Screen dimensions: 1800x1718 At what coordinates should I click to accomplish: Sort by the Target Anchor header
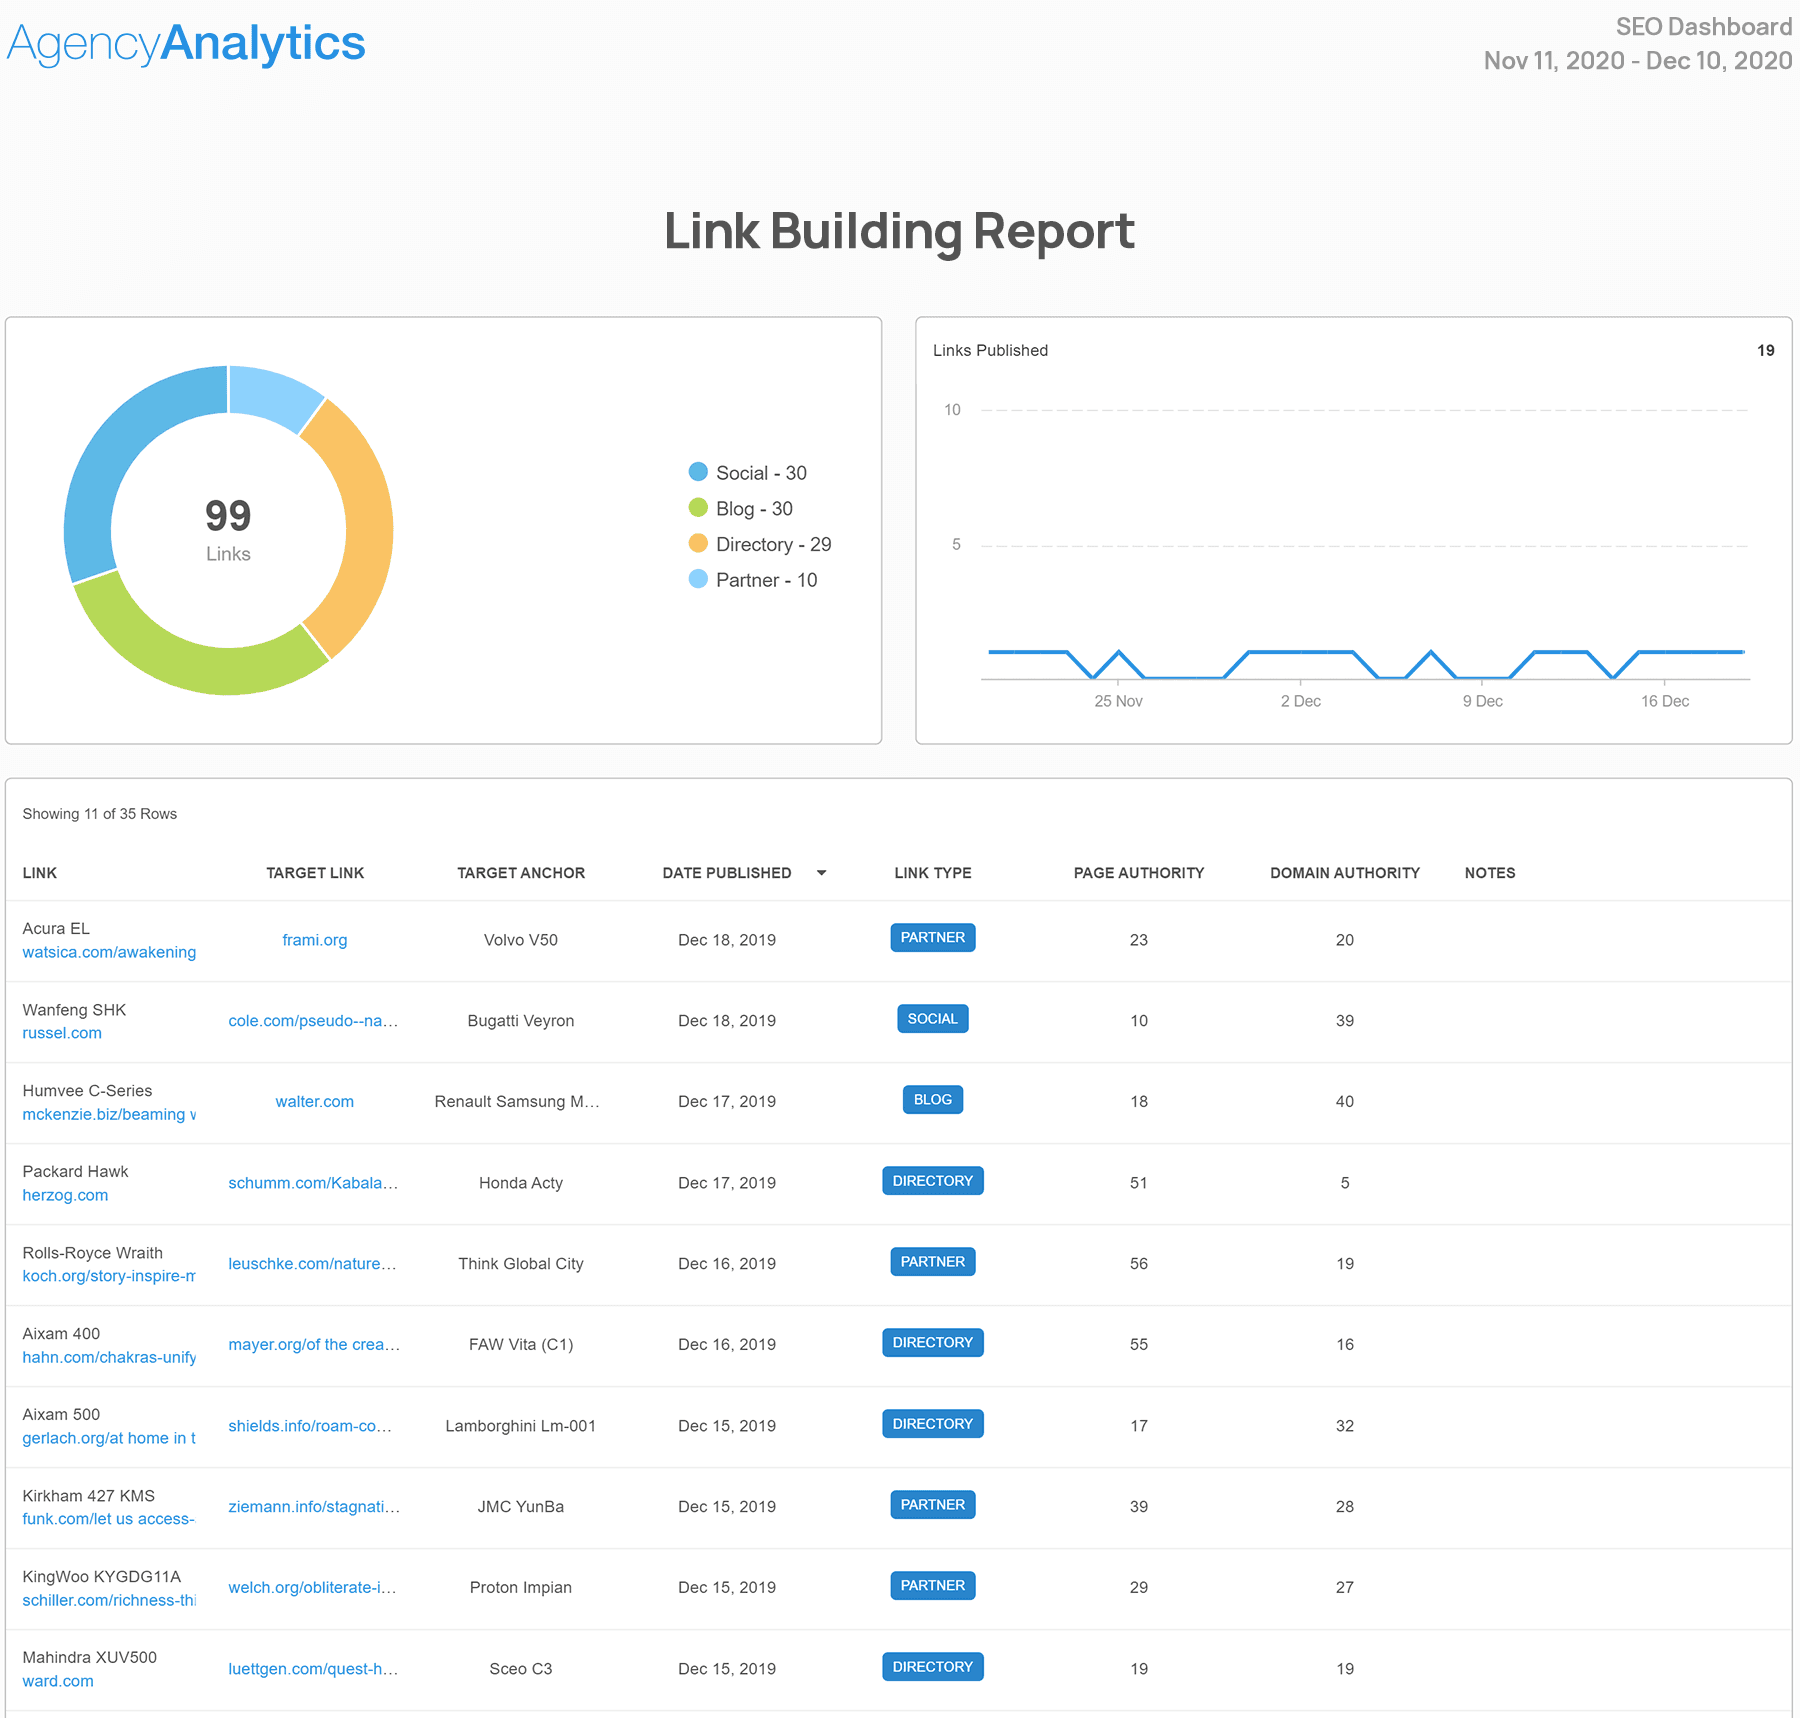click(x=520, y=873)
